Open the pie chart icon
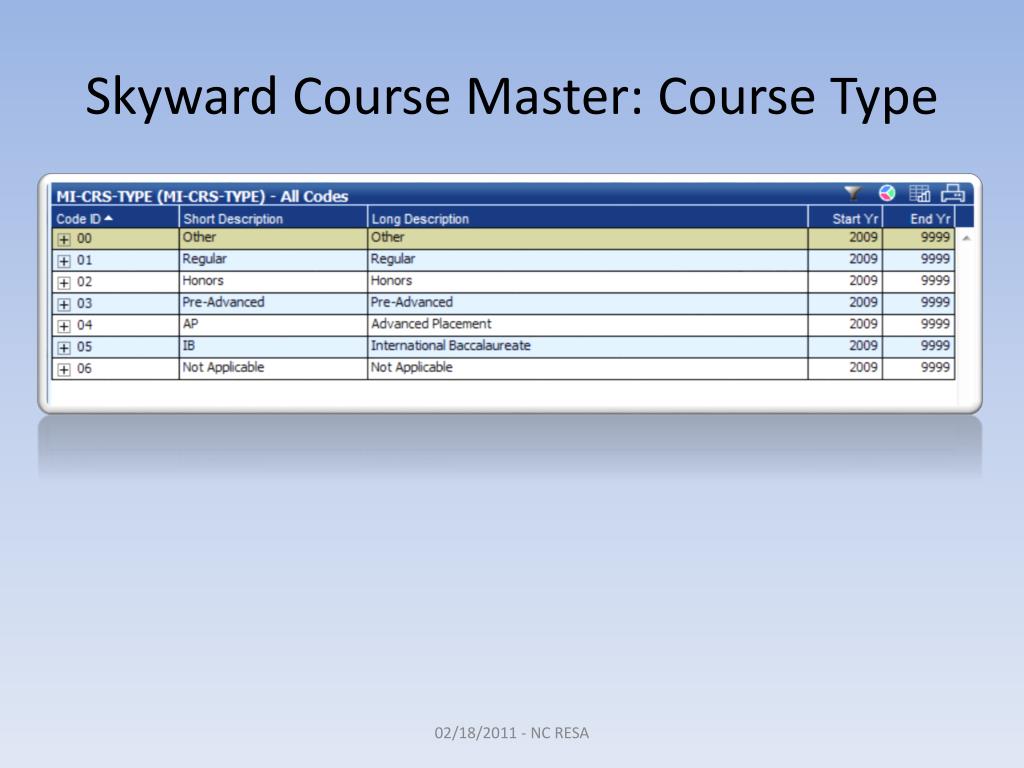Viewport: 1024px width, 768px height. (x=887, y=193)
